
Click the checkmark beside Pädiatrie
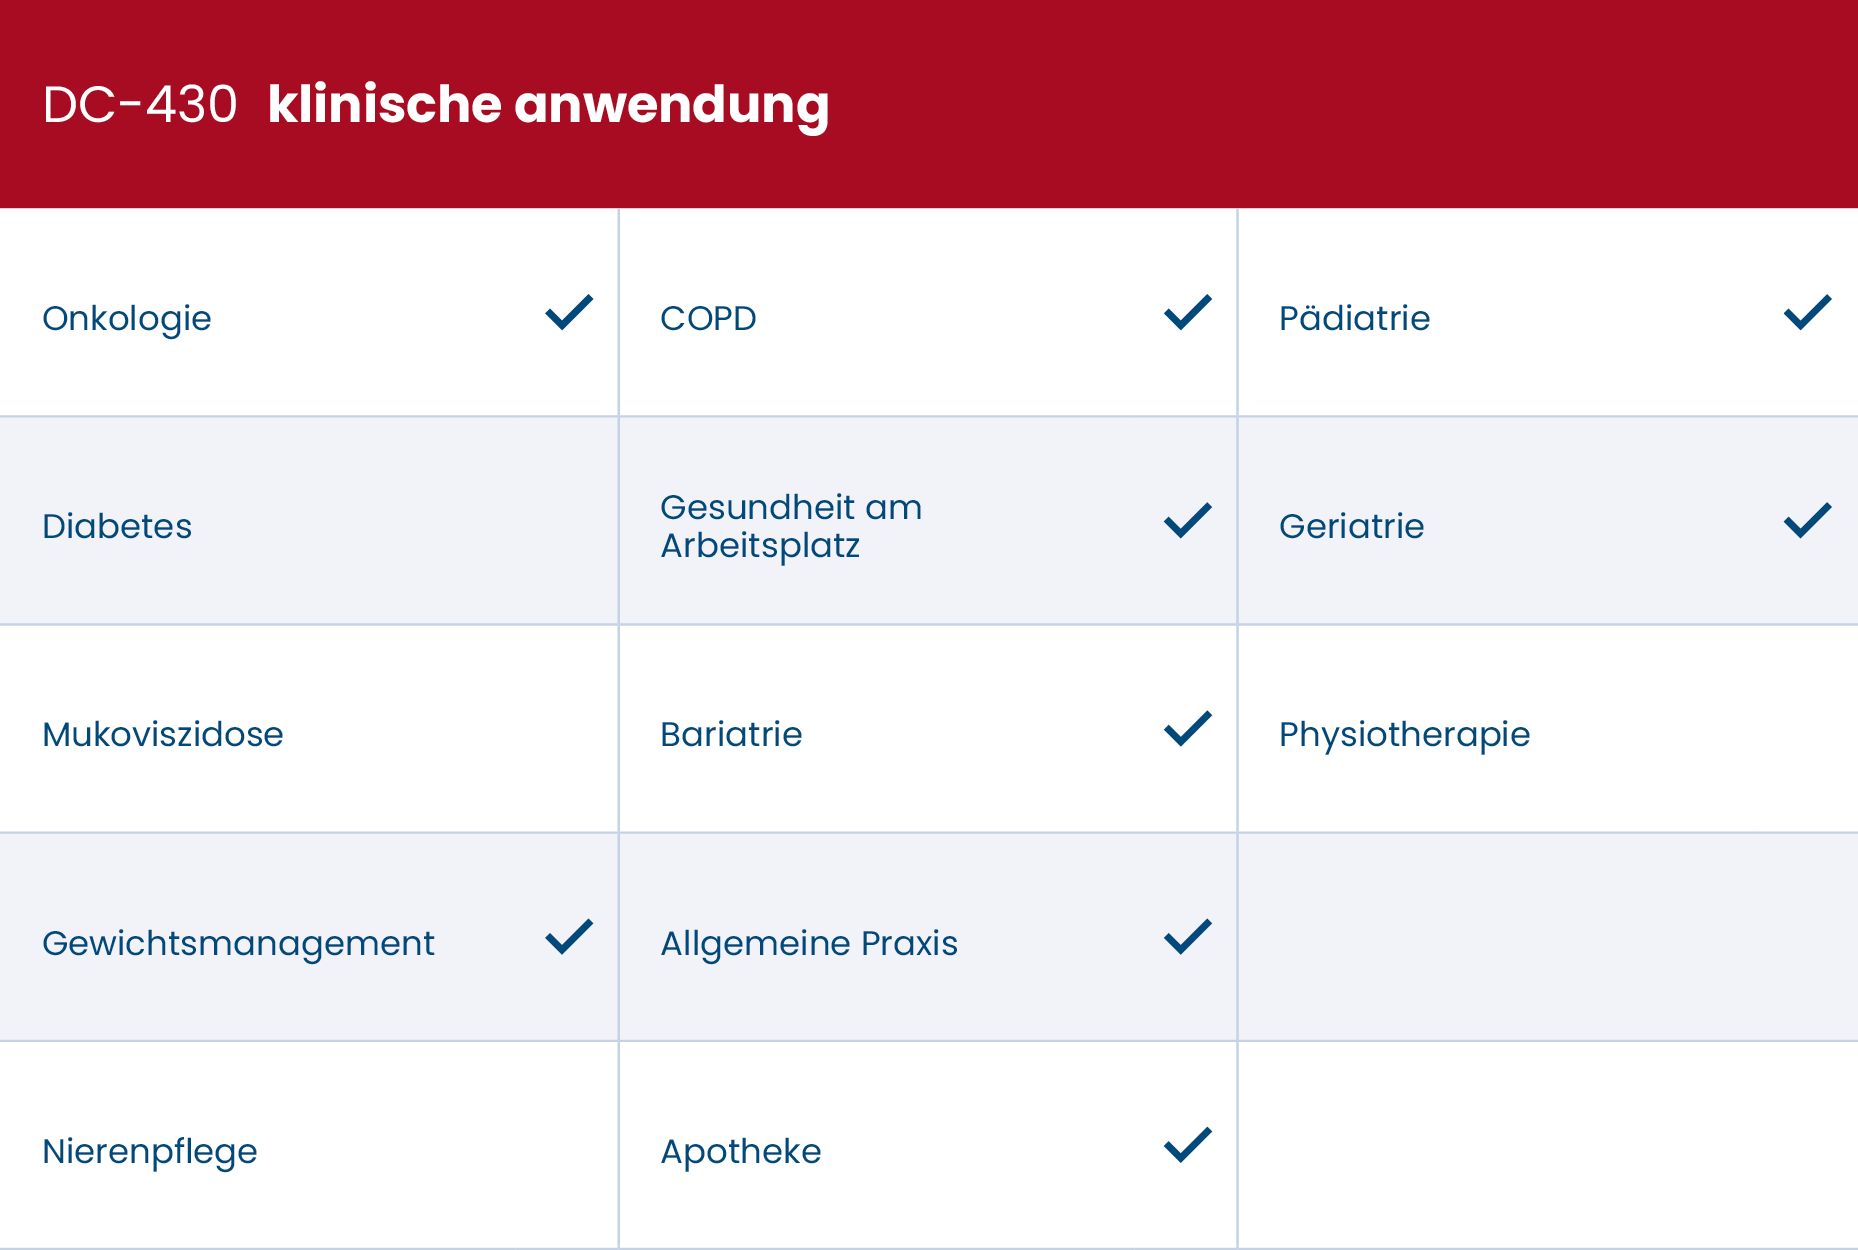(x=1807, y=312)
